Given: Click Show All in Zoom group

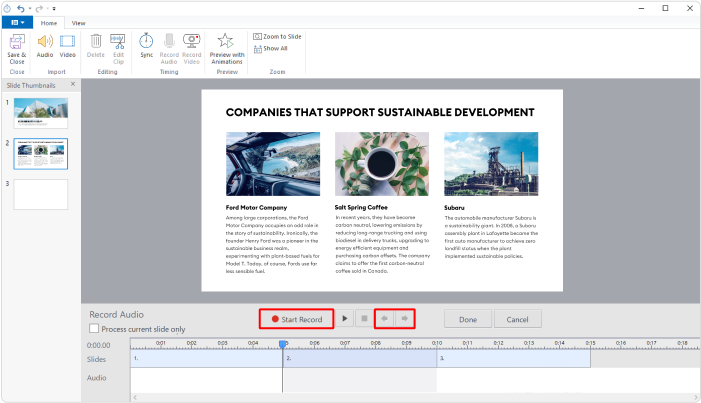Looking at the screenshot, I should click(x=271, y=48).
